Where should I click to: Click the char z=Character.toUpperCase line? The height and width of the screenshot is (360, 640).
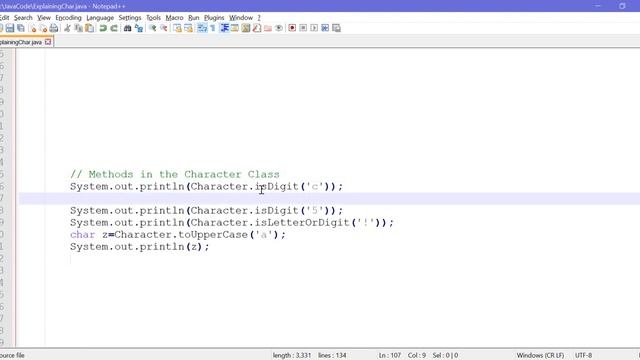[x=178, y=235]
